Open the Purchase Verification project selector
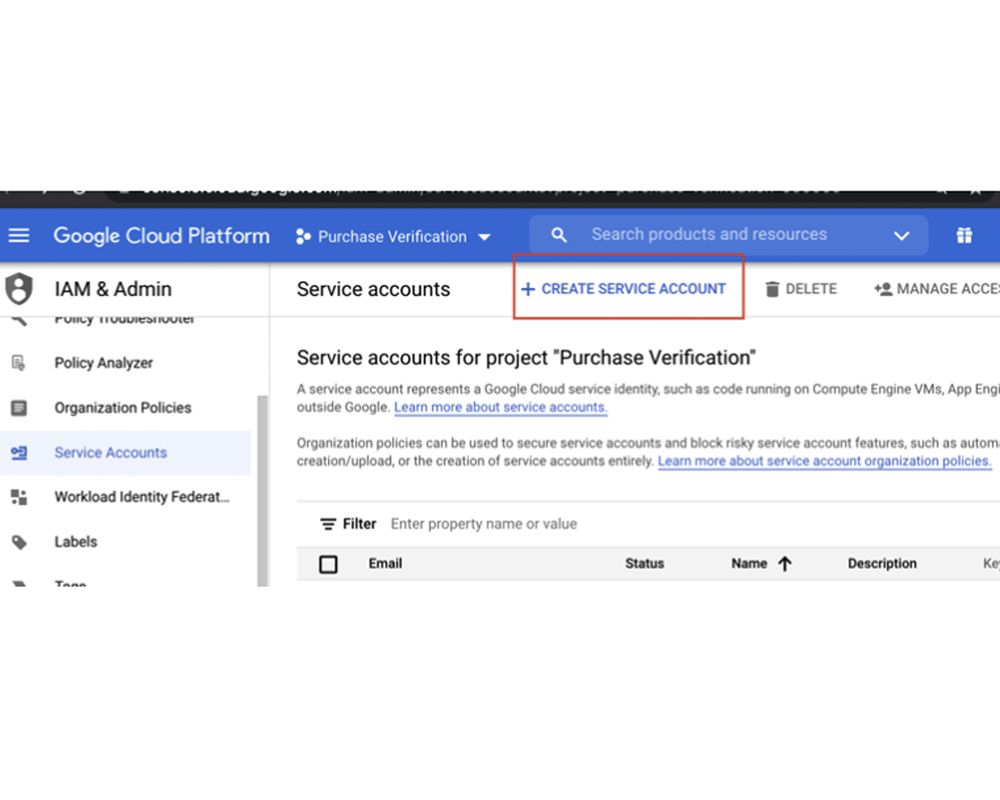The height and width of the screenshot is (800, 1000). click(393, 237)
